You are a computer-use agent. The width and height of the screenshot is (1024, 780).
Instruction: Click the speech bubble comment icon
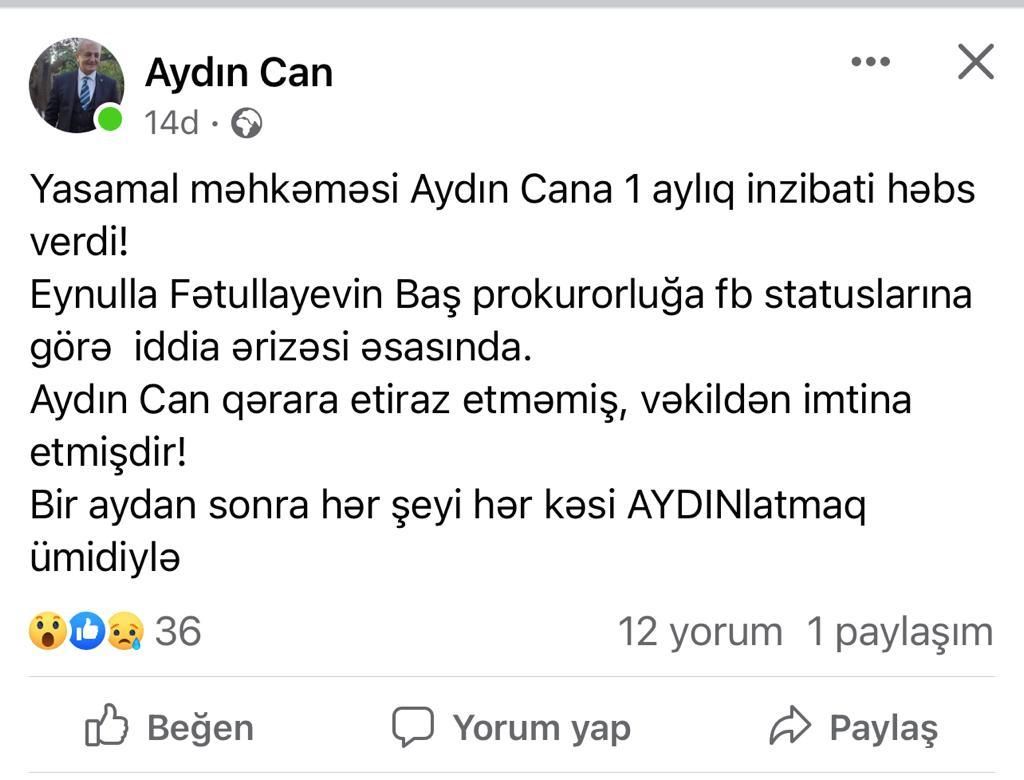pyautogui.click(x=413, y=726)
